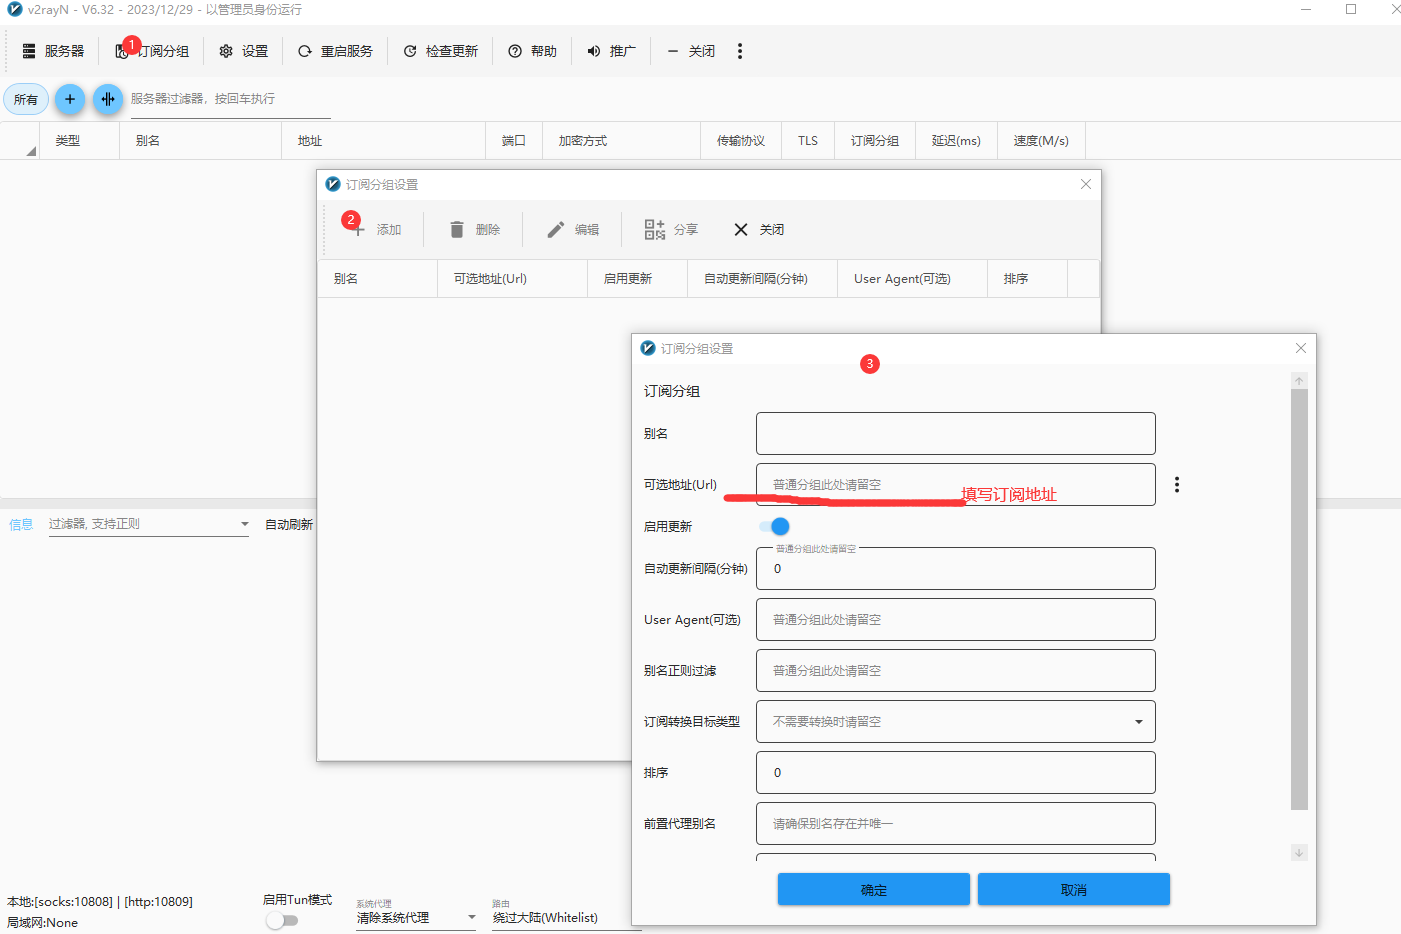Click 自动更新间隔(分钟) column header

coord(762,279)
